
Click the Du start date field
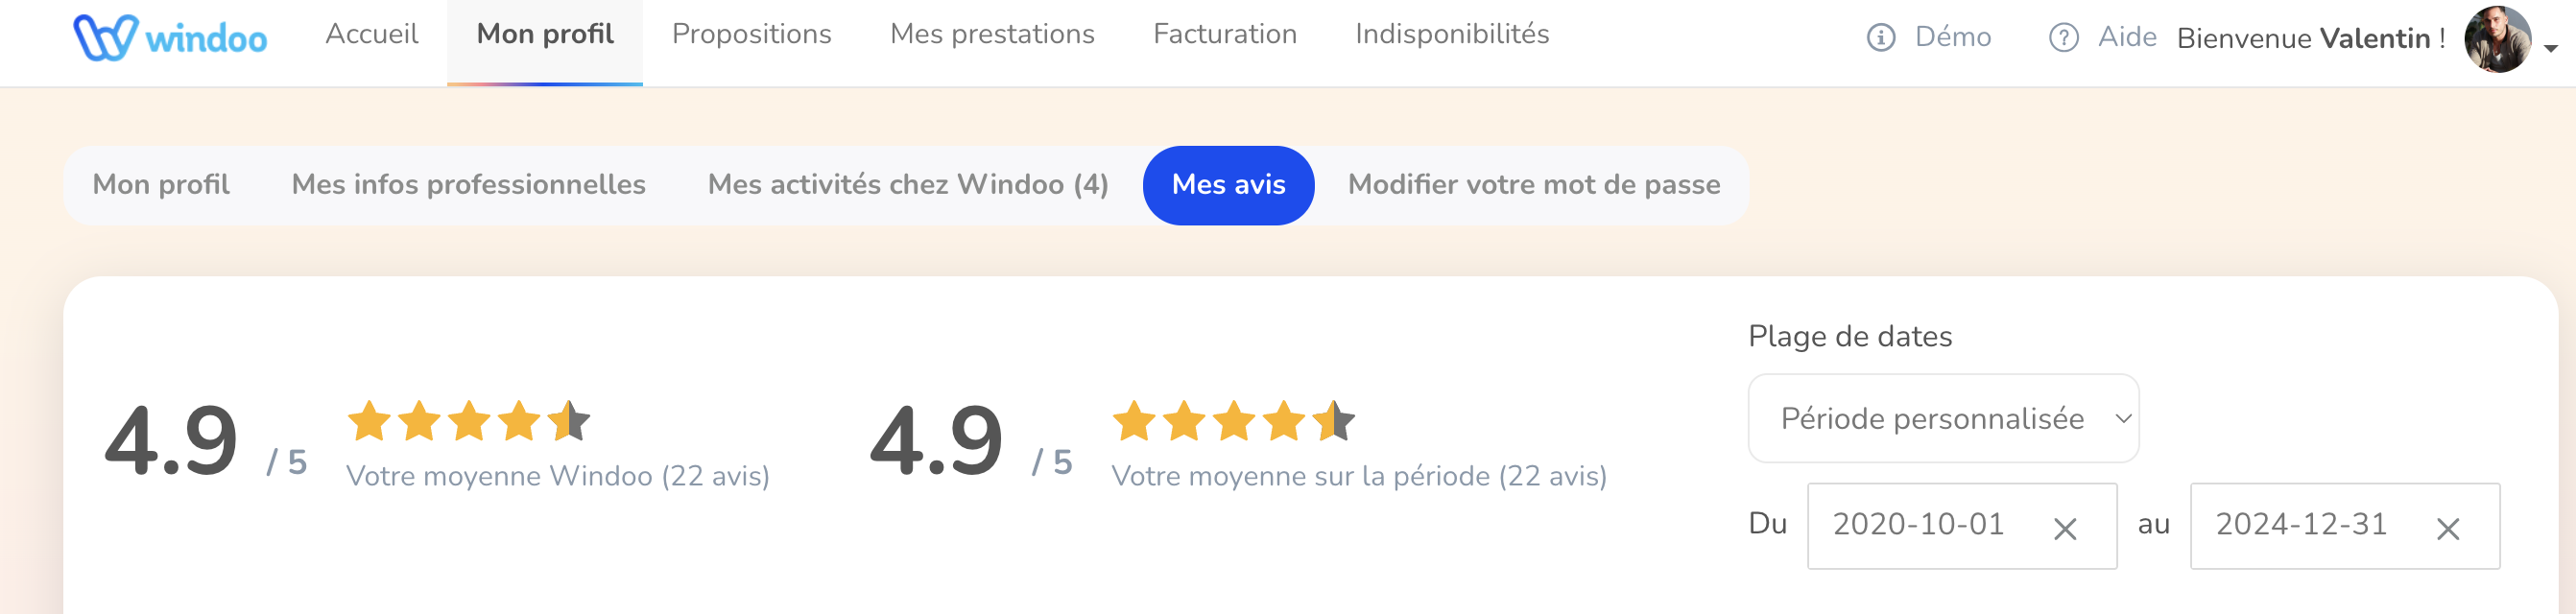1962,526
